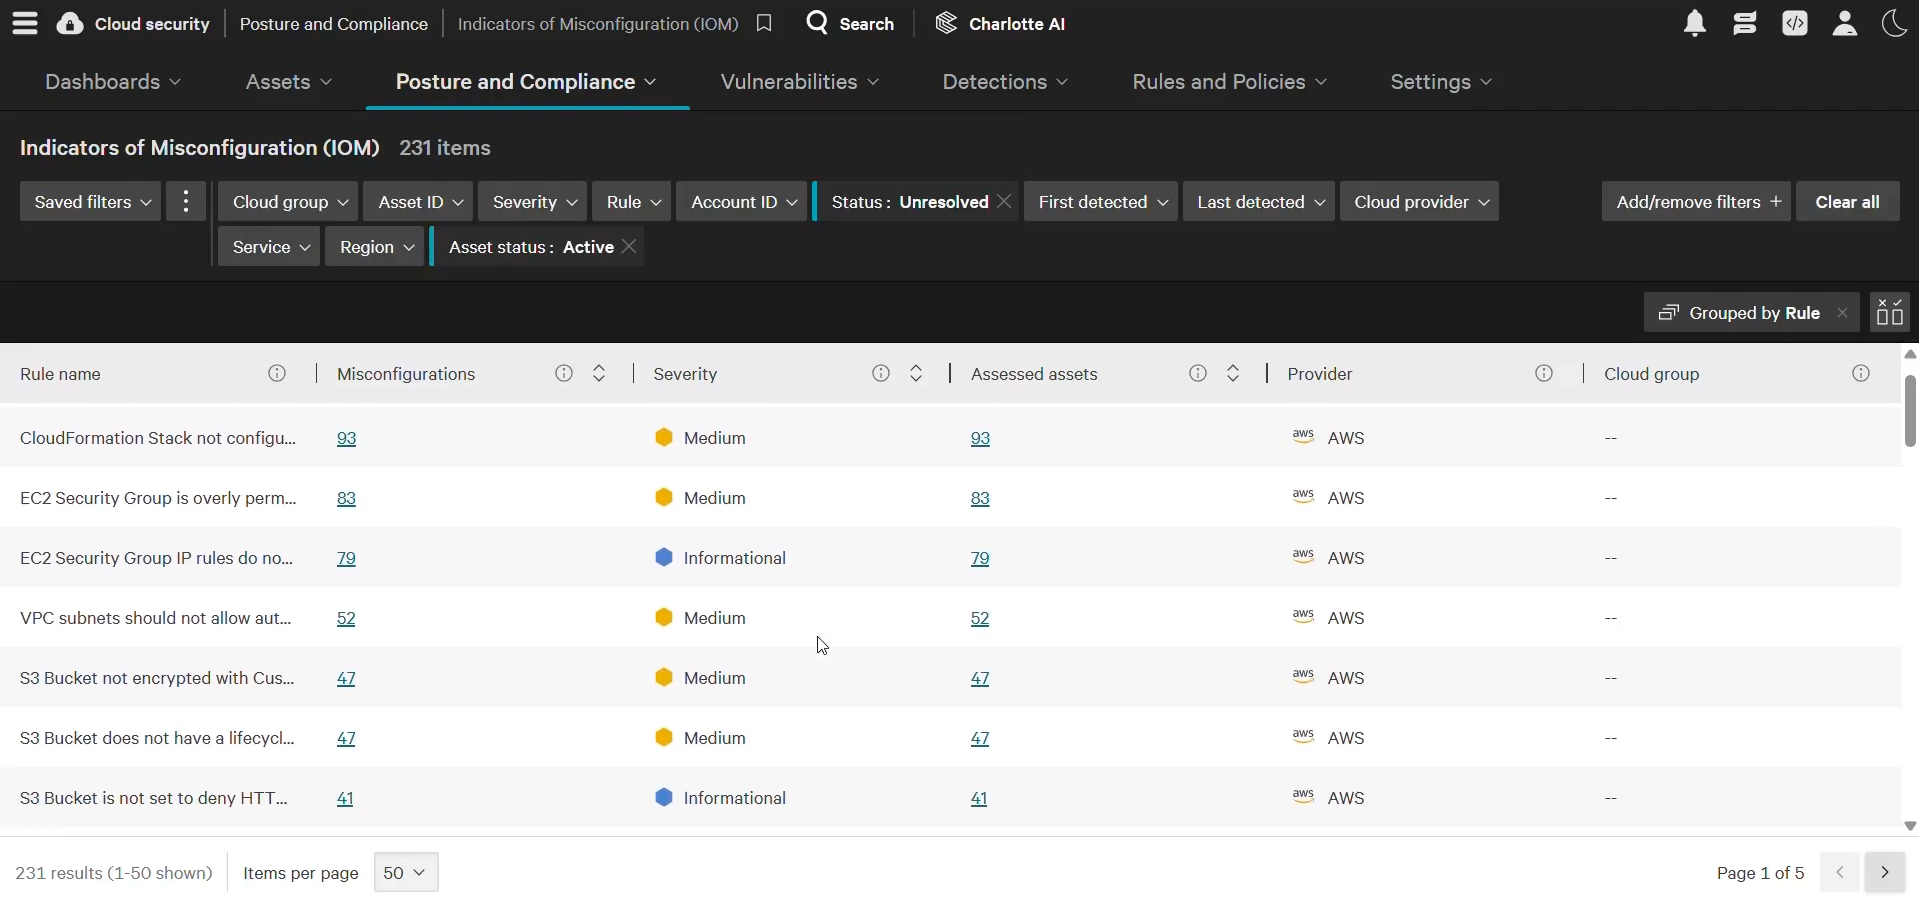Remove the Grouped by Rule grouping

pyautogui.click(x=1843, y=313)
